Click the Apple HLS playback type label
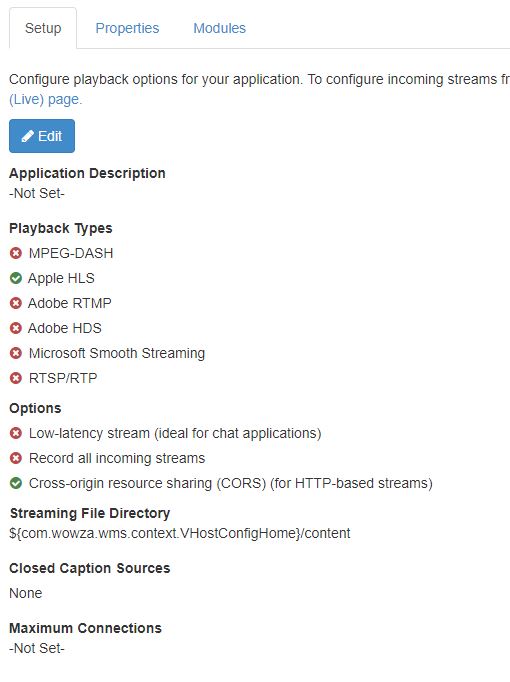Image resolution: width=510 pixels, height=682 pixels. click(x=61, y=278)
